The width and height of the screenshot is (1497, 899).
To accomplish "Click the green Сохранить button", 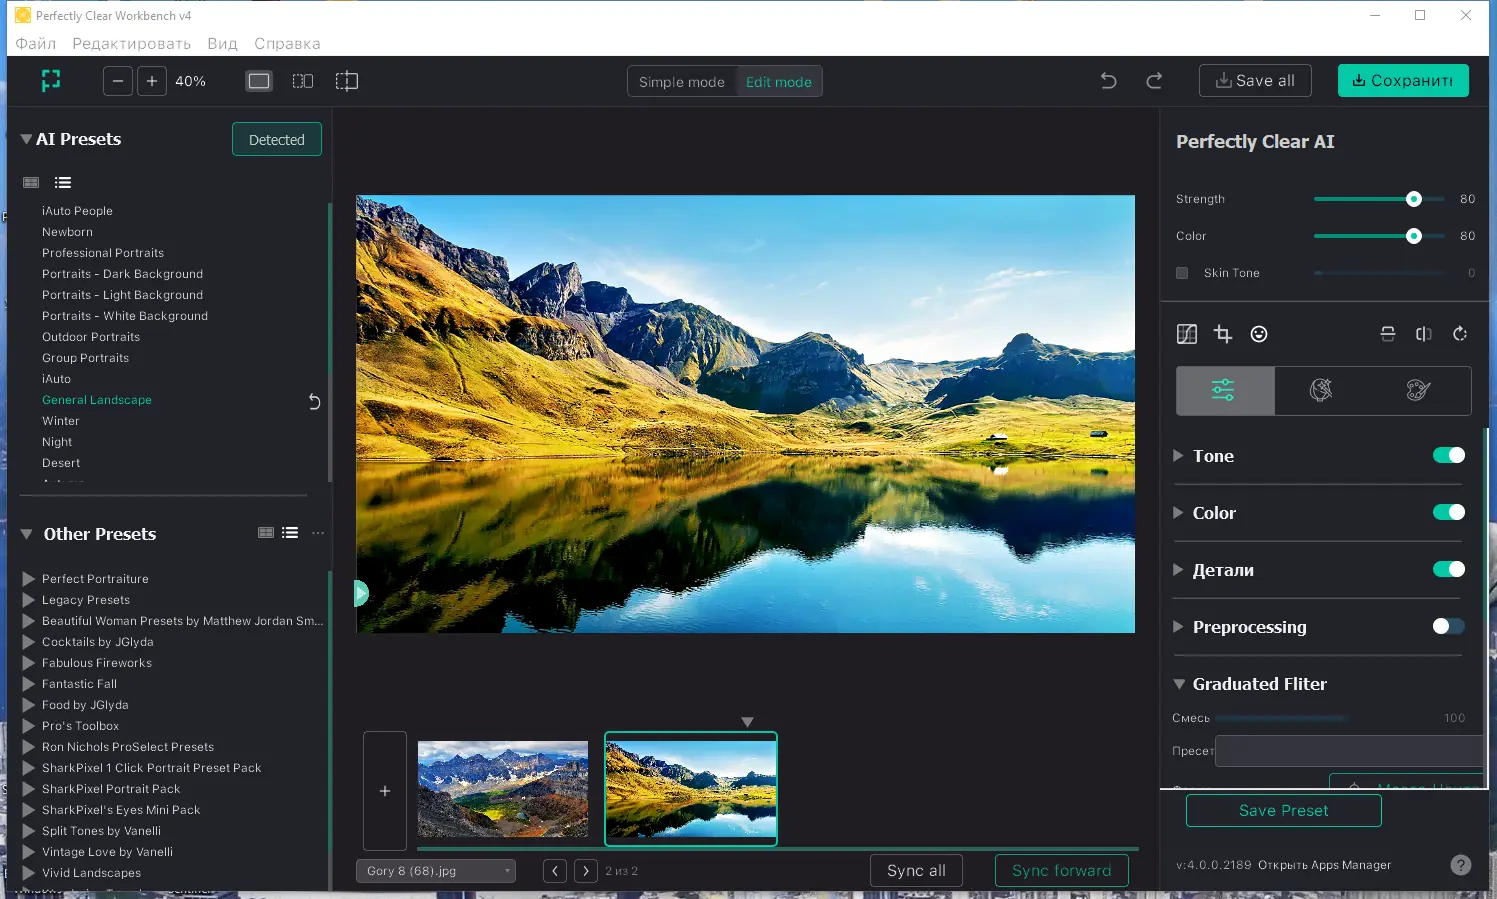I will click(x=1403, y=81).
